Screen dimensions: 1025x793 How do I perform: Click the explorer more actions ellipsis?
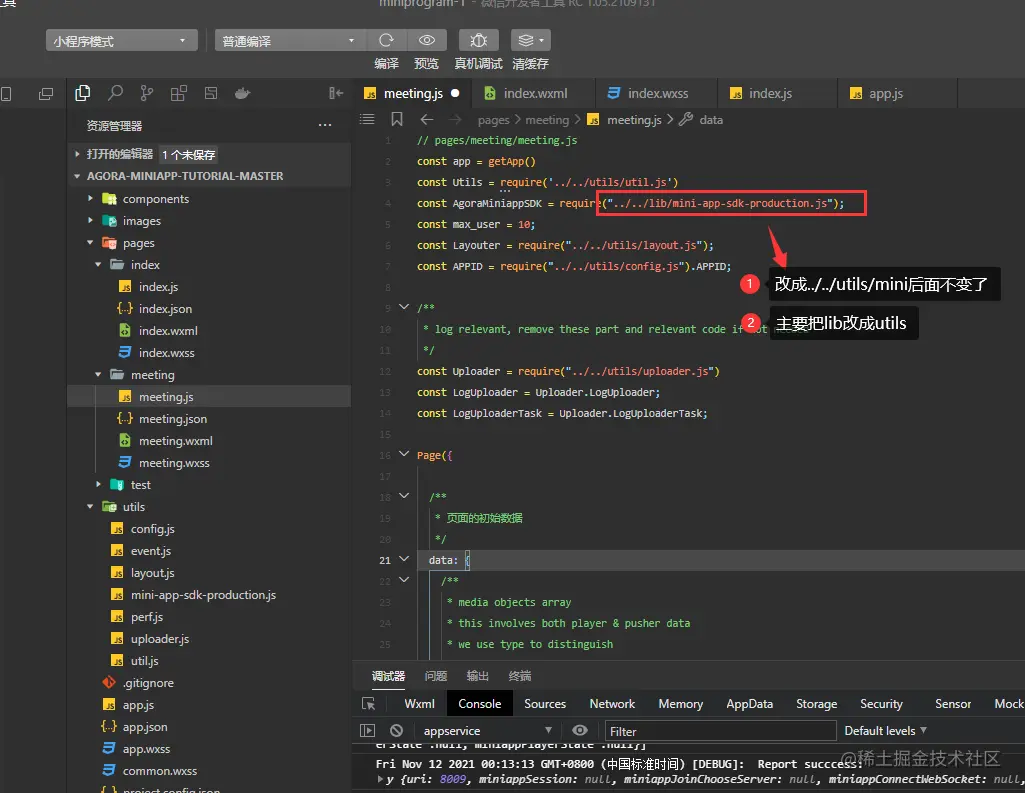tap(325, 125)
